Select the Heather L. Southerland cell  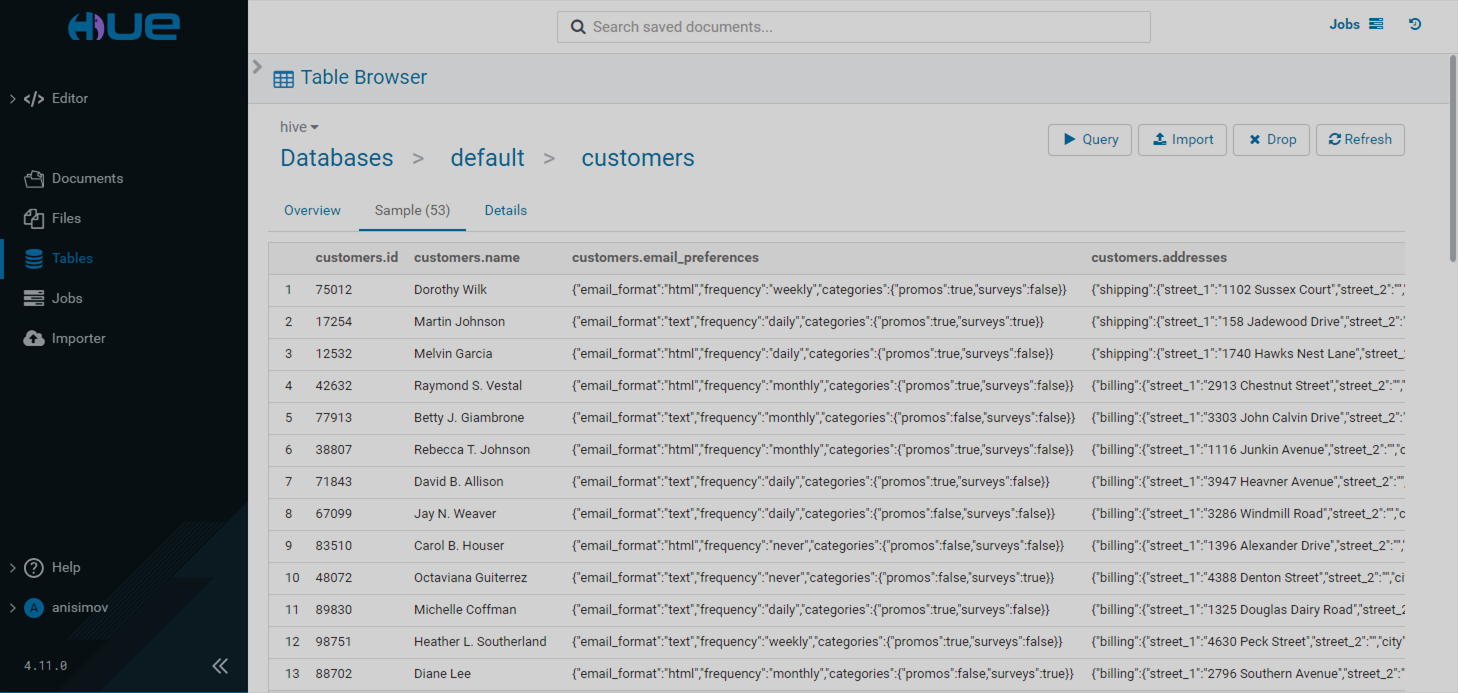click(480, 642)
